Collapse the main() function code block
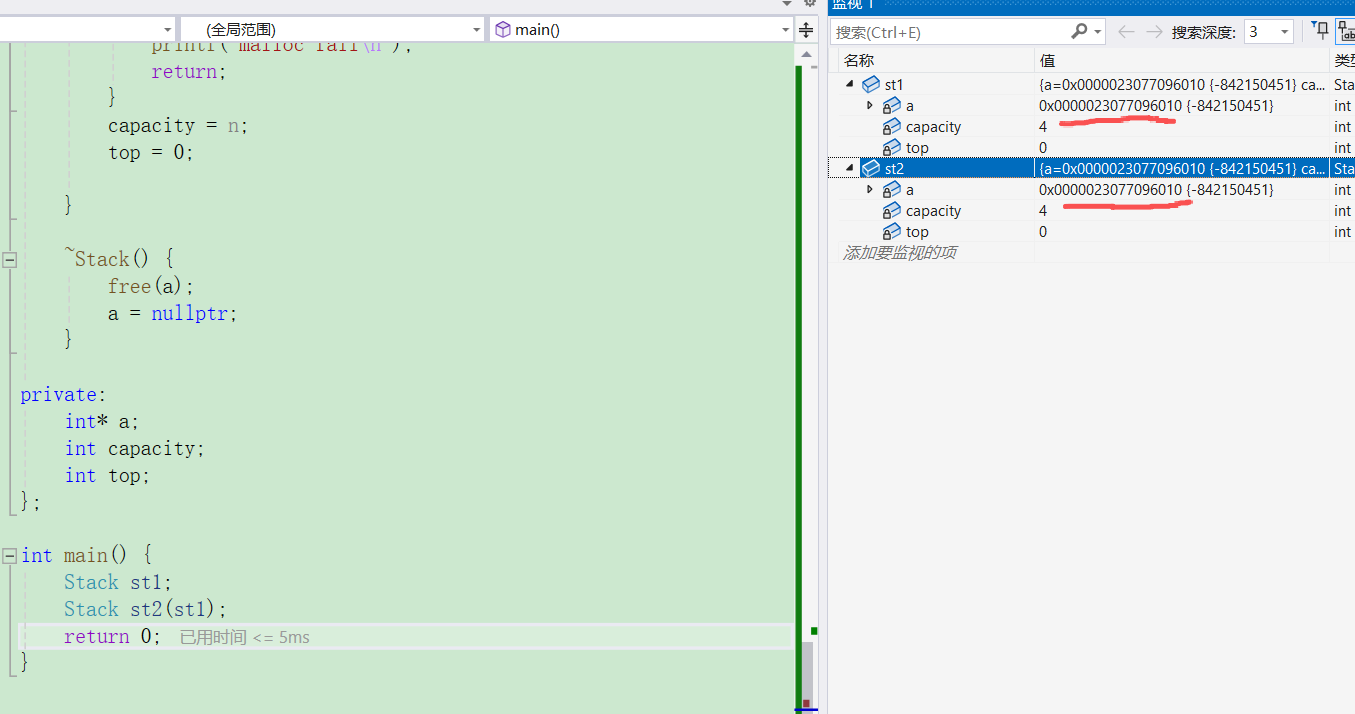The height and width of the screenshot is (714, 1355). (9, 555)
